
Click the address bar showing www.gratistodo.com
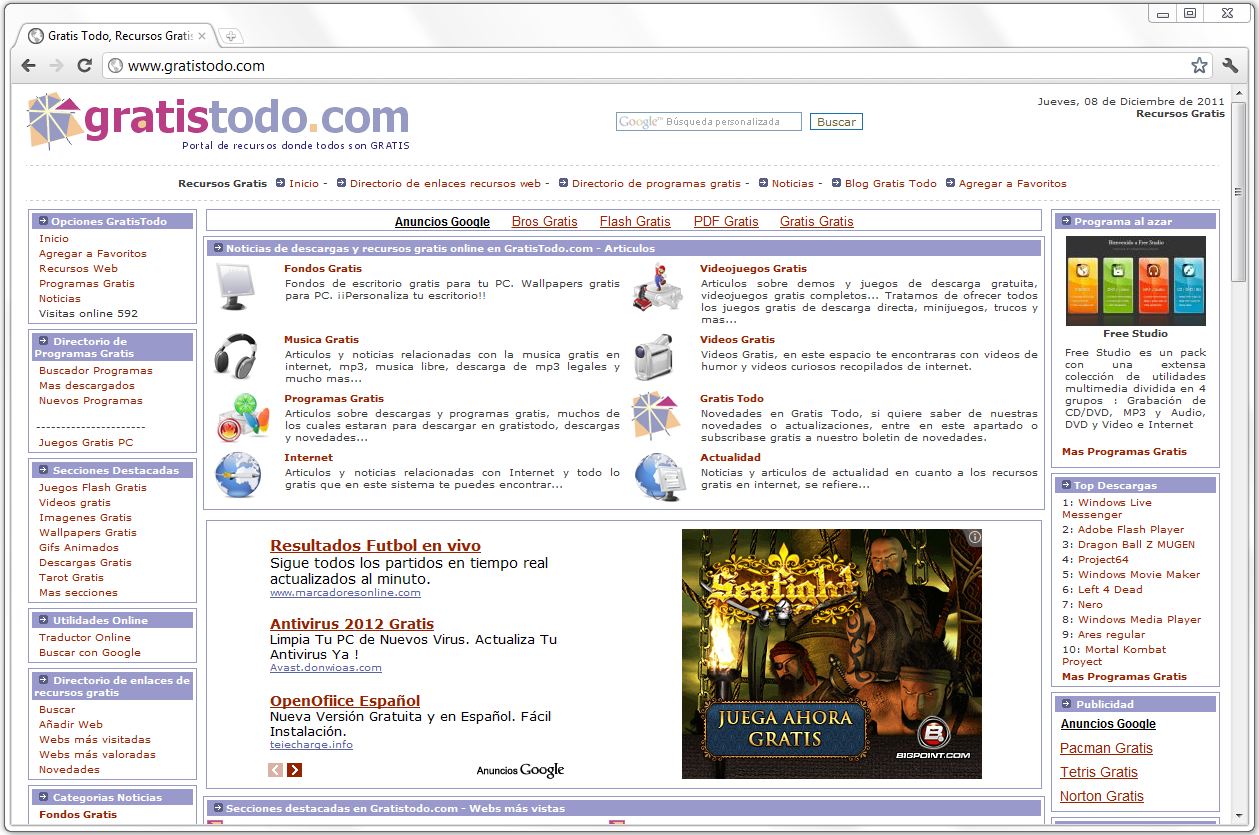[656, 66]
